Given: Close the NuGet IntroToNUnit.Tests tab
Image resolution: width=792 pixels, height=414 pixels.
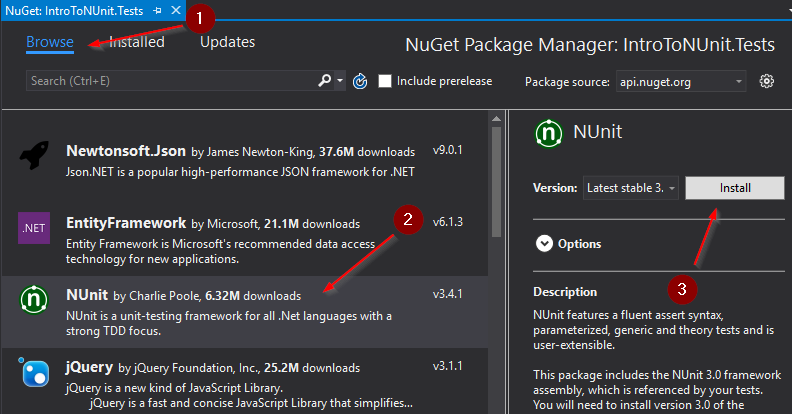Looking at the screenshot, I should (175, 10).
